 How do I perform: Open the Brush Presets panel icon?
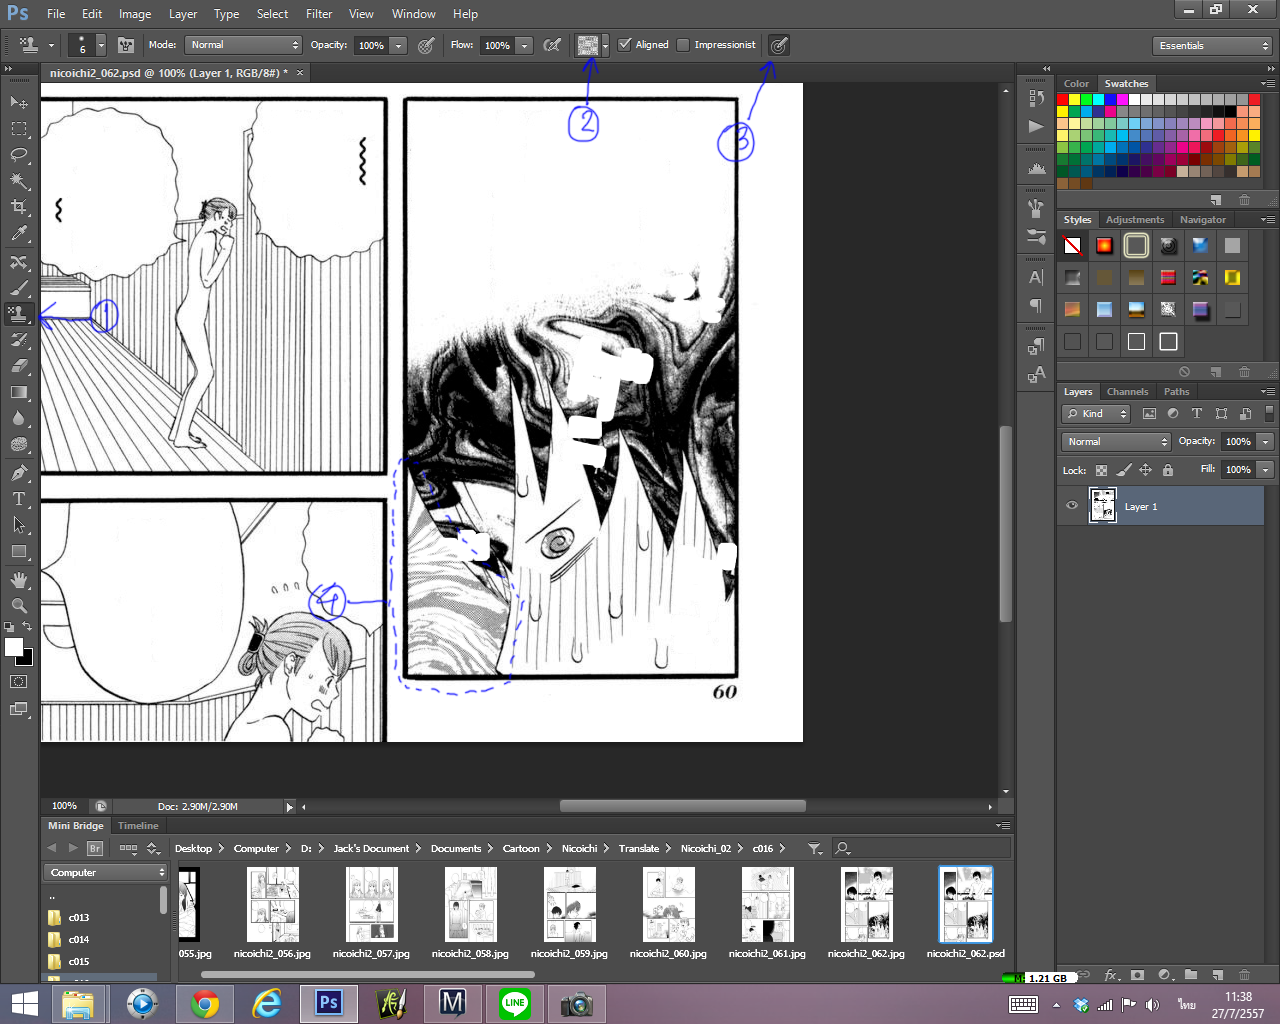pos(1036,237)
